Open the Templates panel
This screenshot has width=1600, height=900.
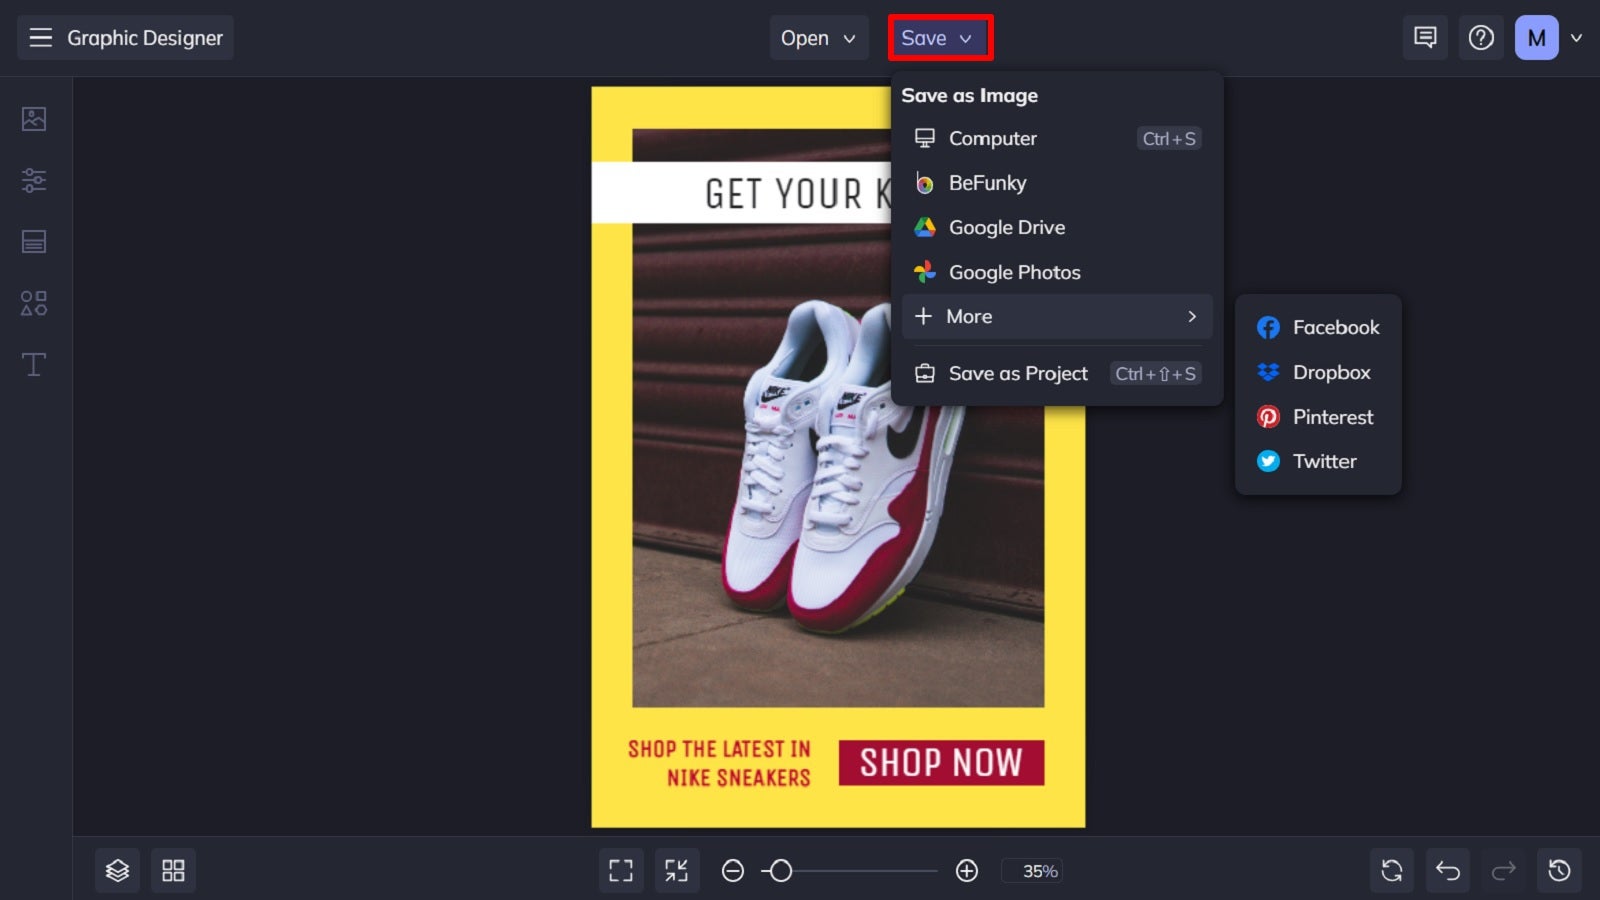point(34,241)
